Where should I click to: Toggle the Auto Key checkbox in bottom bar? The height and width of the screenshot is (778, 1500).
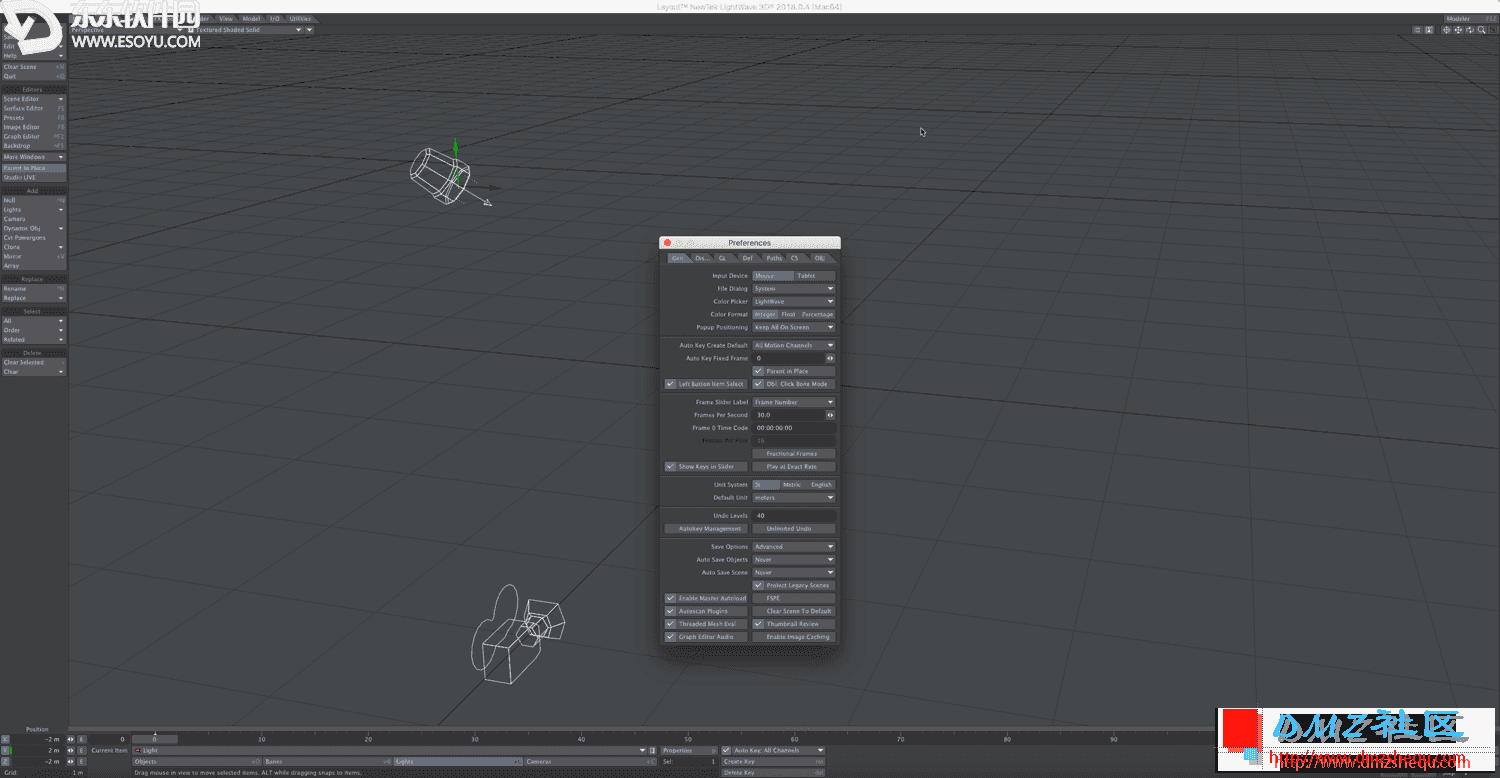coord(727,750)
